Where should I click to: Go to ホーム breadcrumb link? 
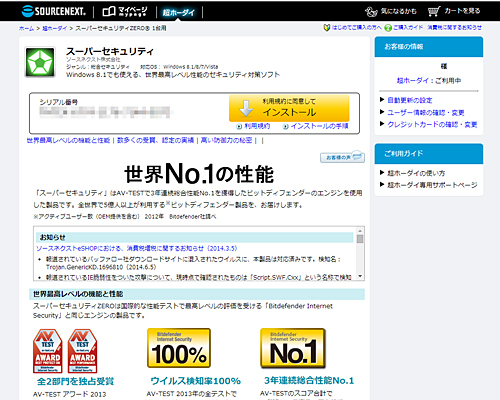[x=26, y=28]
